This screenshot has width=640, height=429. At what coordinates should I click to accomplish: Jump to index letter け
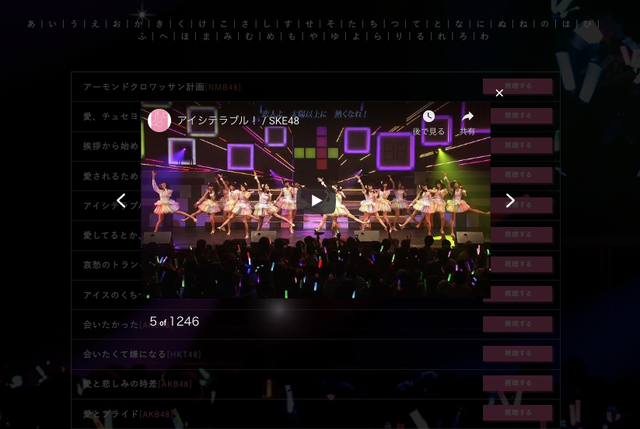[202, 24]
